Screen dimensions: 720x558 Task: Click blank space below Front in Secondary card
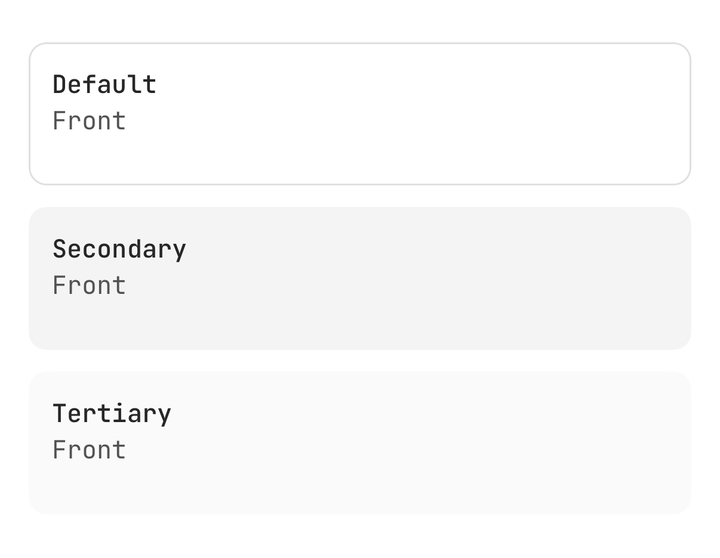click(89, 321)
